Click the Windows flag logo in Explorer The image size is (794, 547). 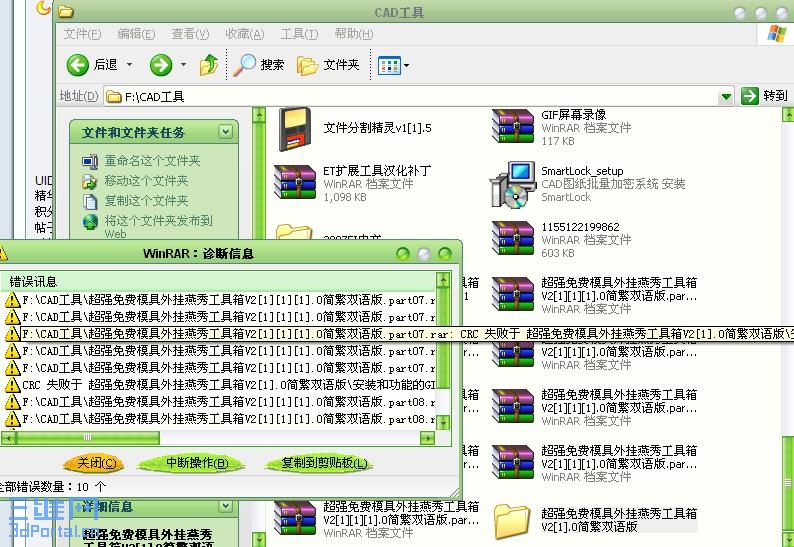coord(776,34)
